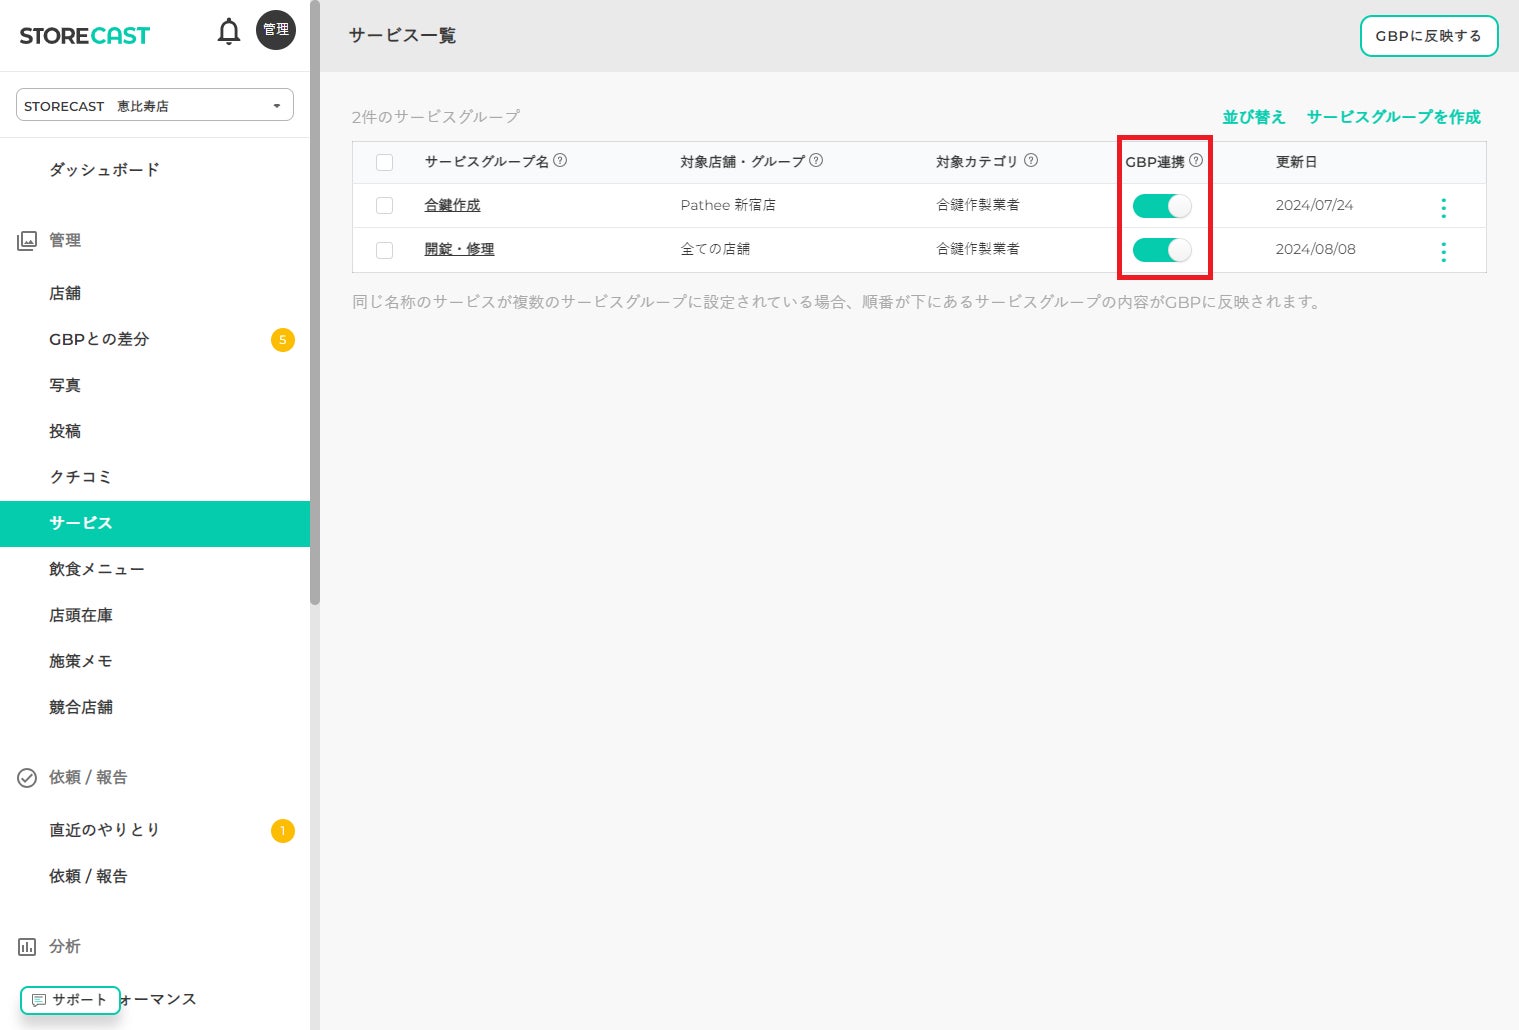This screenshot has width=1519, height=1030.
Task: Click the GBPに反映する button
Action: (1428, 36)
